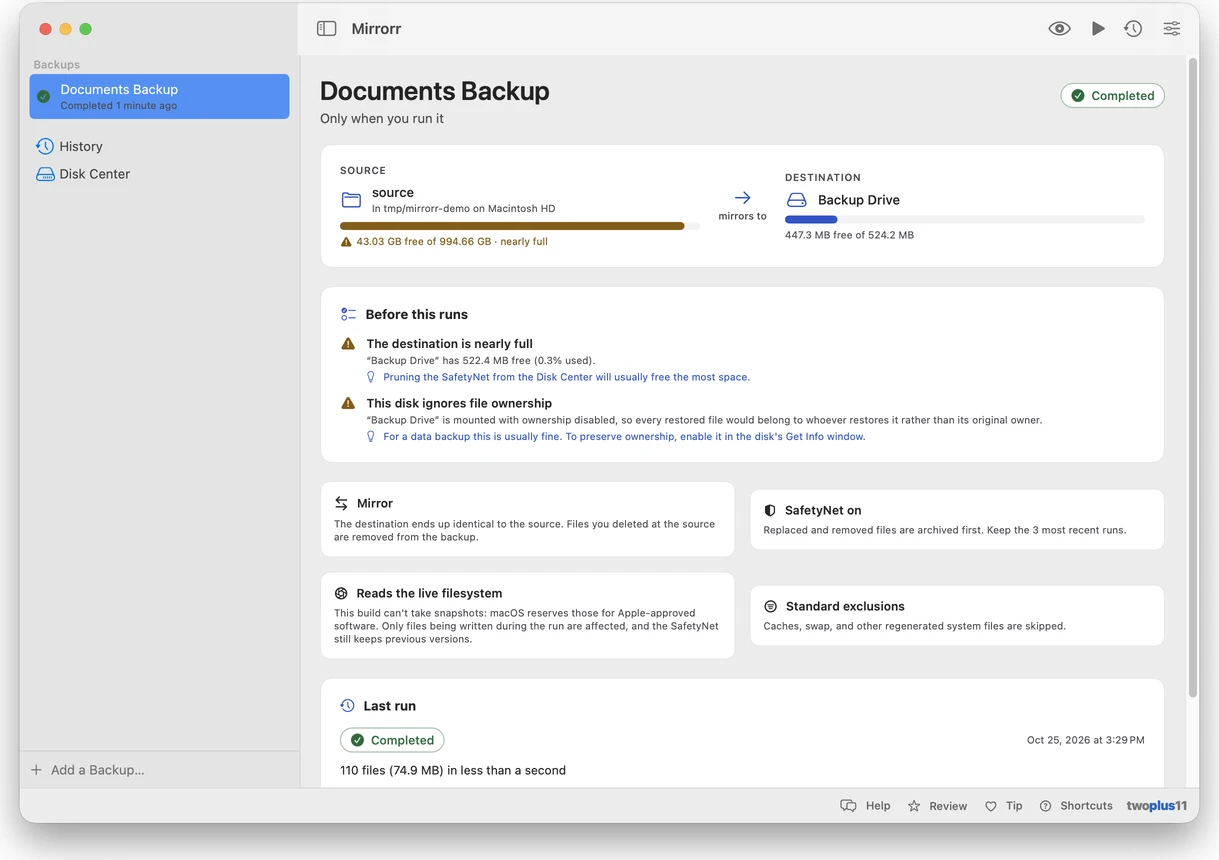The image size is (1219, 860).
Task: Click warning icon beside destination is nearly full
Action: [348, 343]
